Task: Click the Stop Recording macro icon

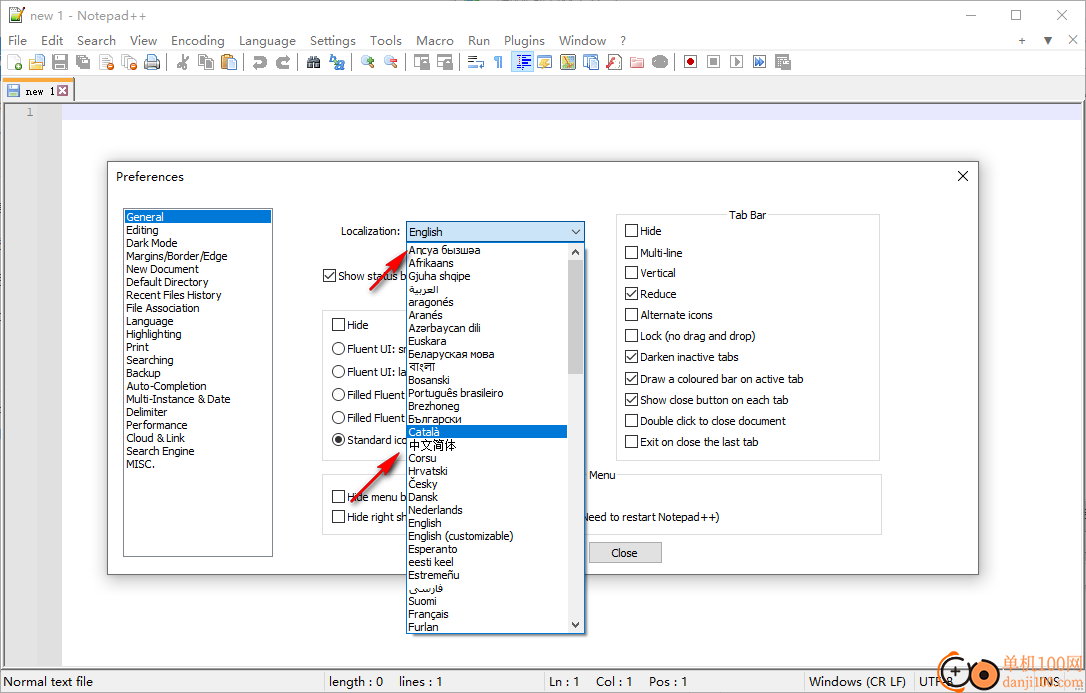Action: 713,62
